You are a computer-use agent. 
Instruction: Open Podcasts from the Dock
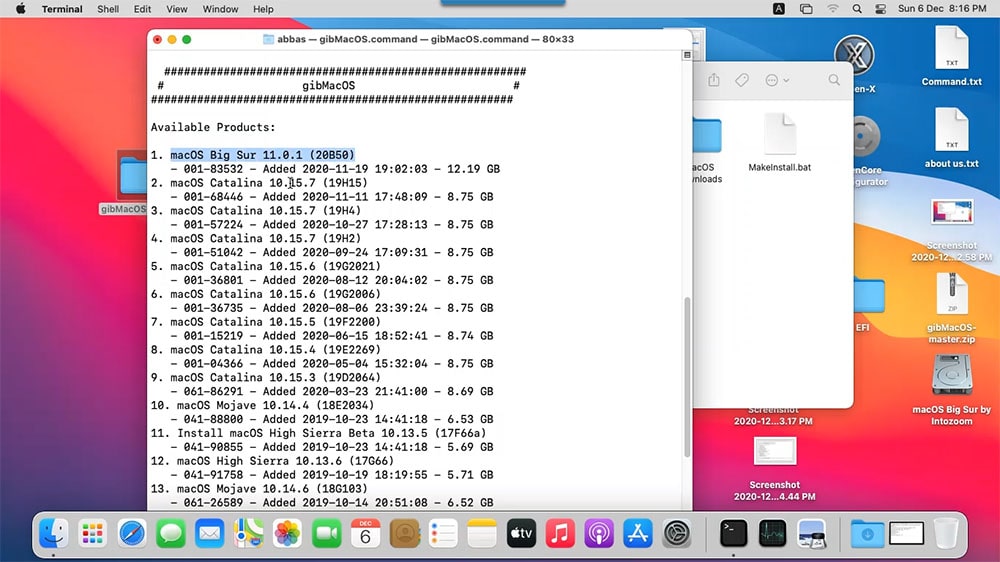point(599,533)
